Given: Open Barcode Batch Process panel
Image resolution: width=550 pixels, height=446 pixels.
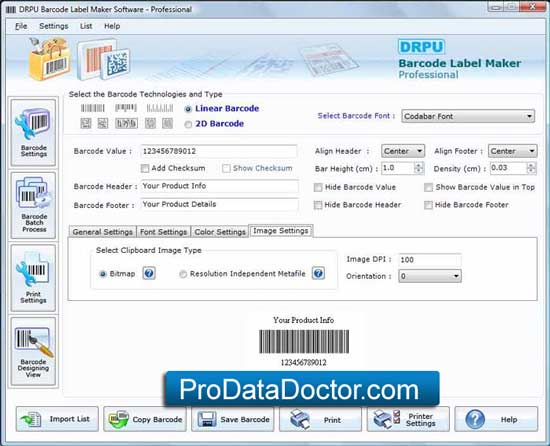Looking at the screenshot, I should (33, 205).
